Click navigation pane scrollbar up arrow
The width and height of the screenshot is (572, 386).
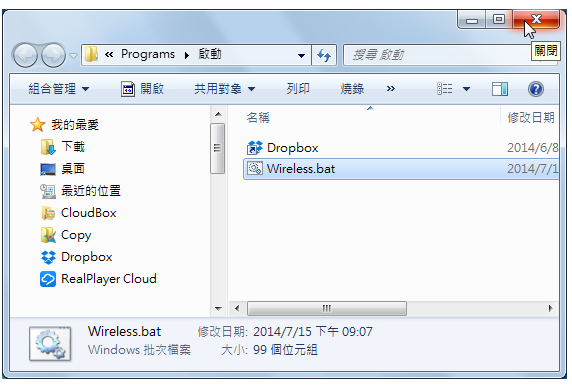pyautogui.click(x=218, y=114)
